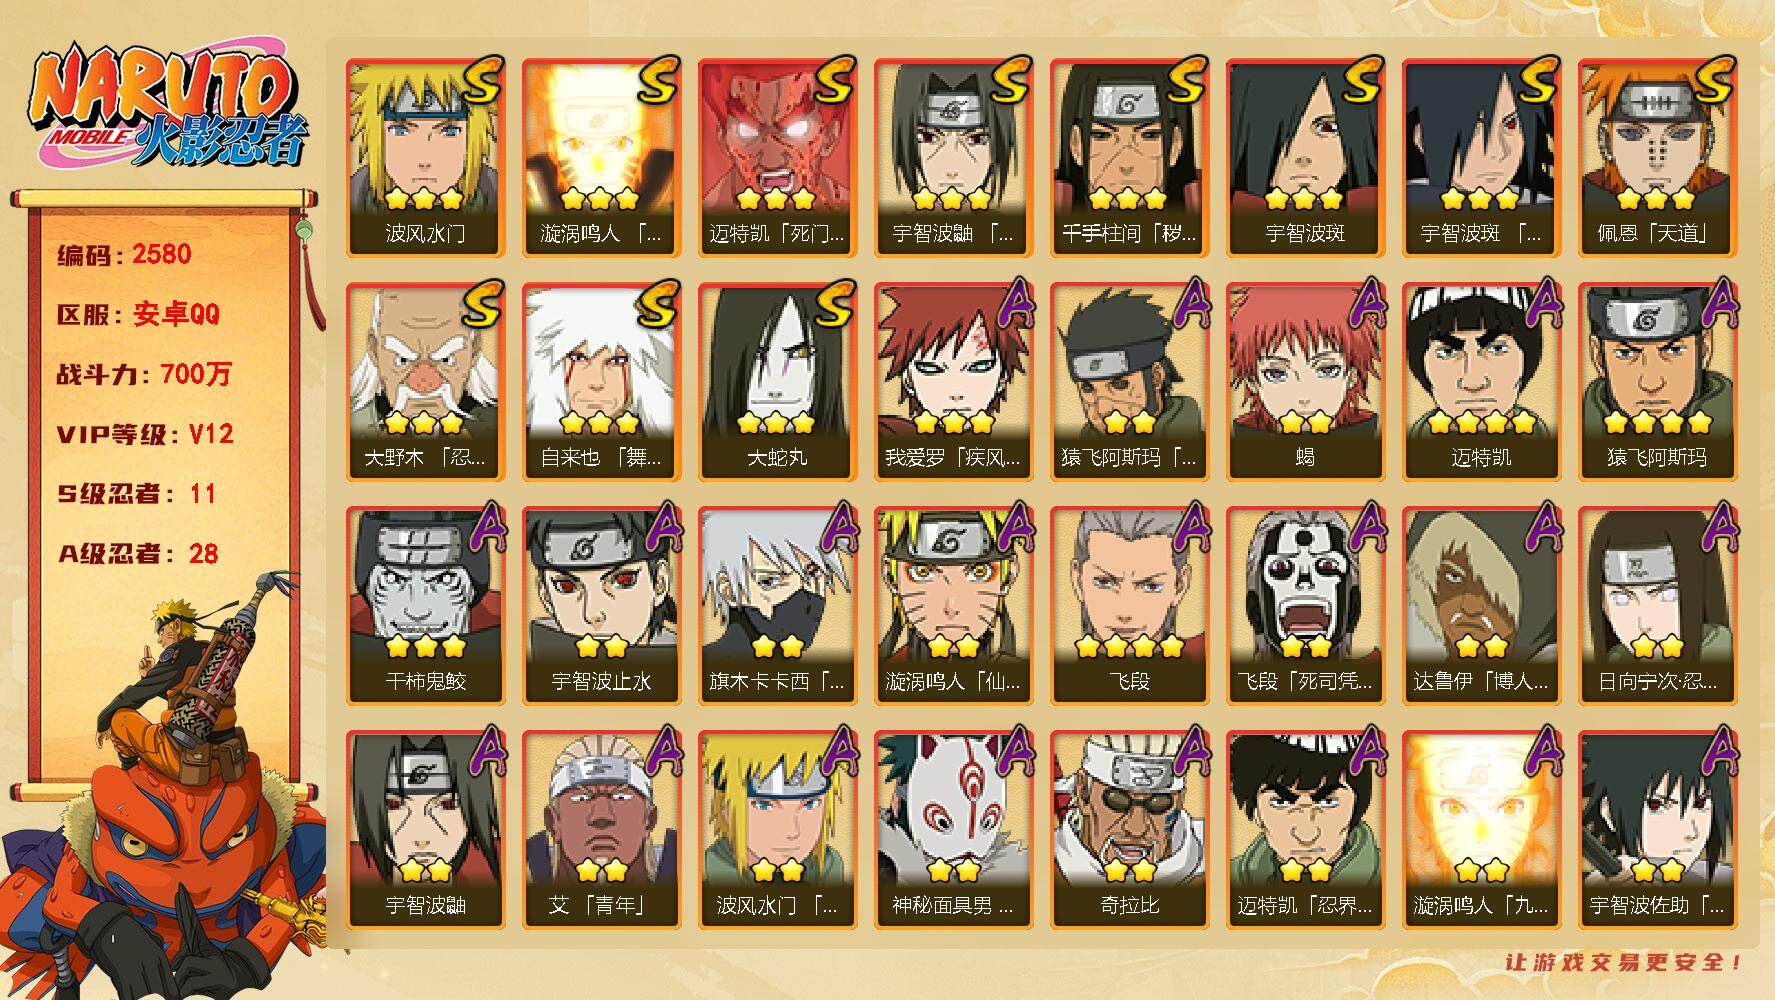Select the 波风水门 S-rank ninja card
Image resolution: width=1775 pixels, height=1000 pixels.
point(425,158)
